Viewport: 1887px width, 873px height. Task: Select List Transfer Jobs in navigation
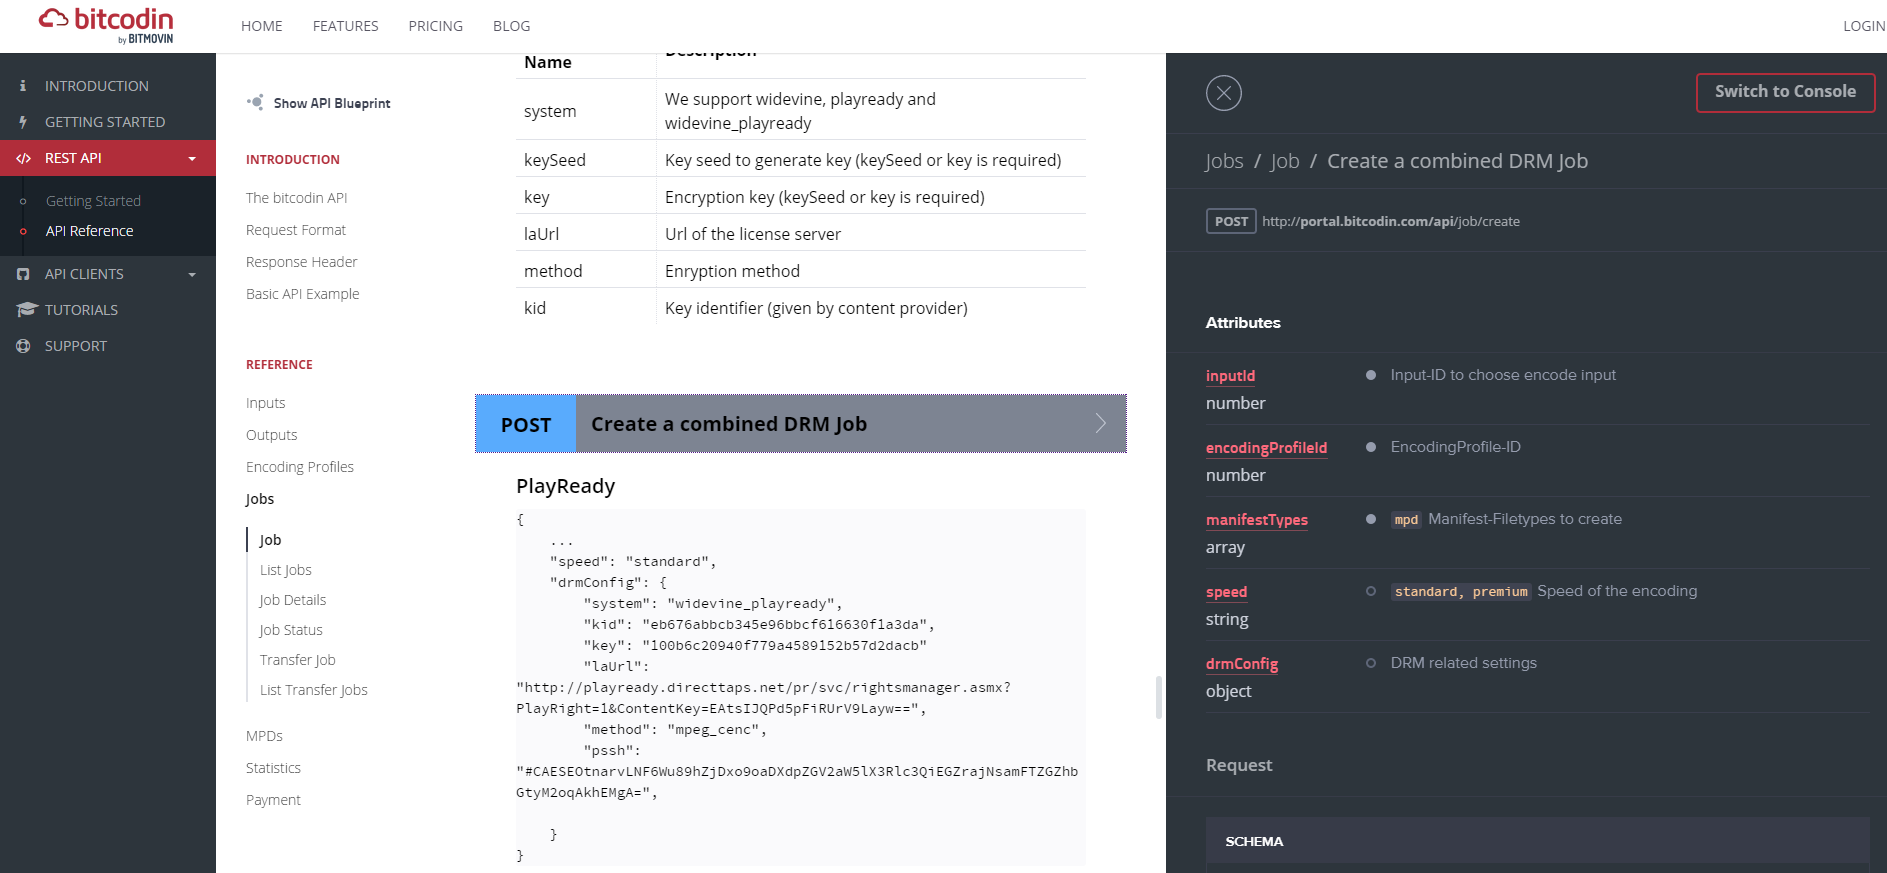point(314,690)
